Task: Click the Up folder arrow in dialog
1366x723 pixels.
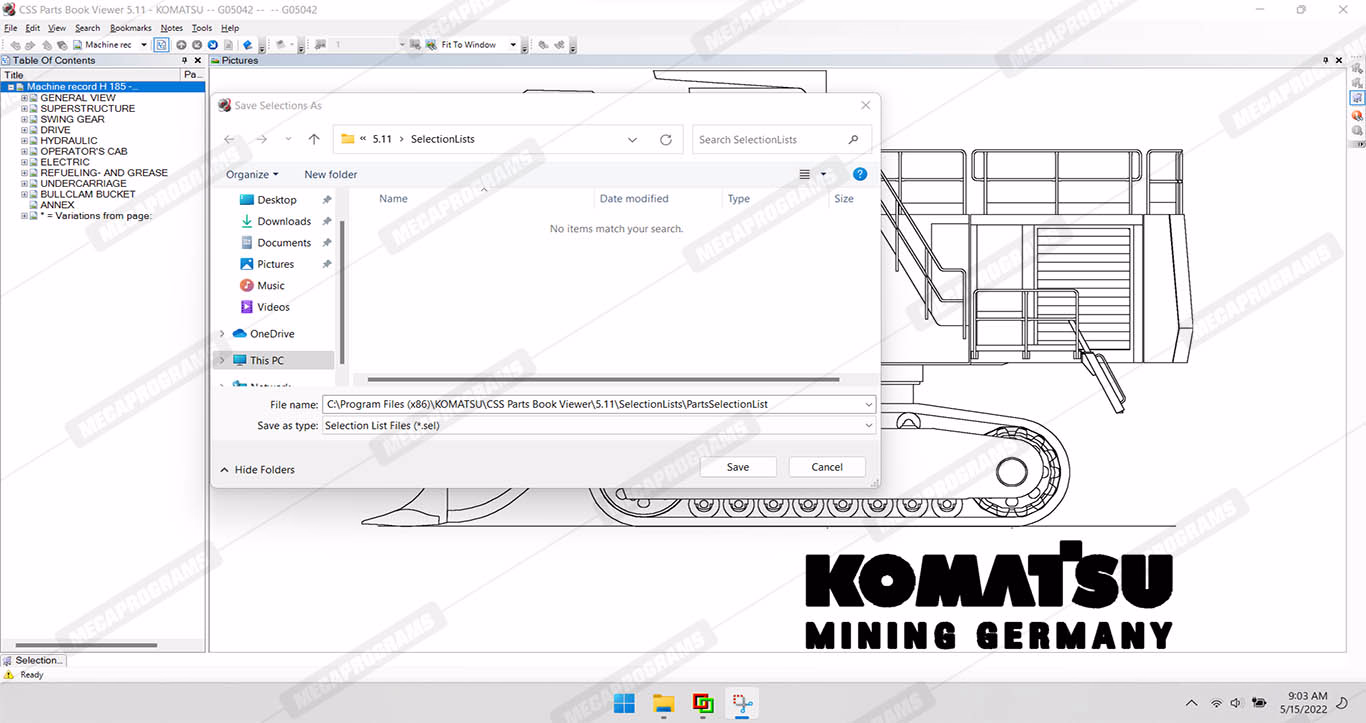Action: [314, 140]
